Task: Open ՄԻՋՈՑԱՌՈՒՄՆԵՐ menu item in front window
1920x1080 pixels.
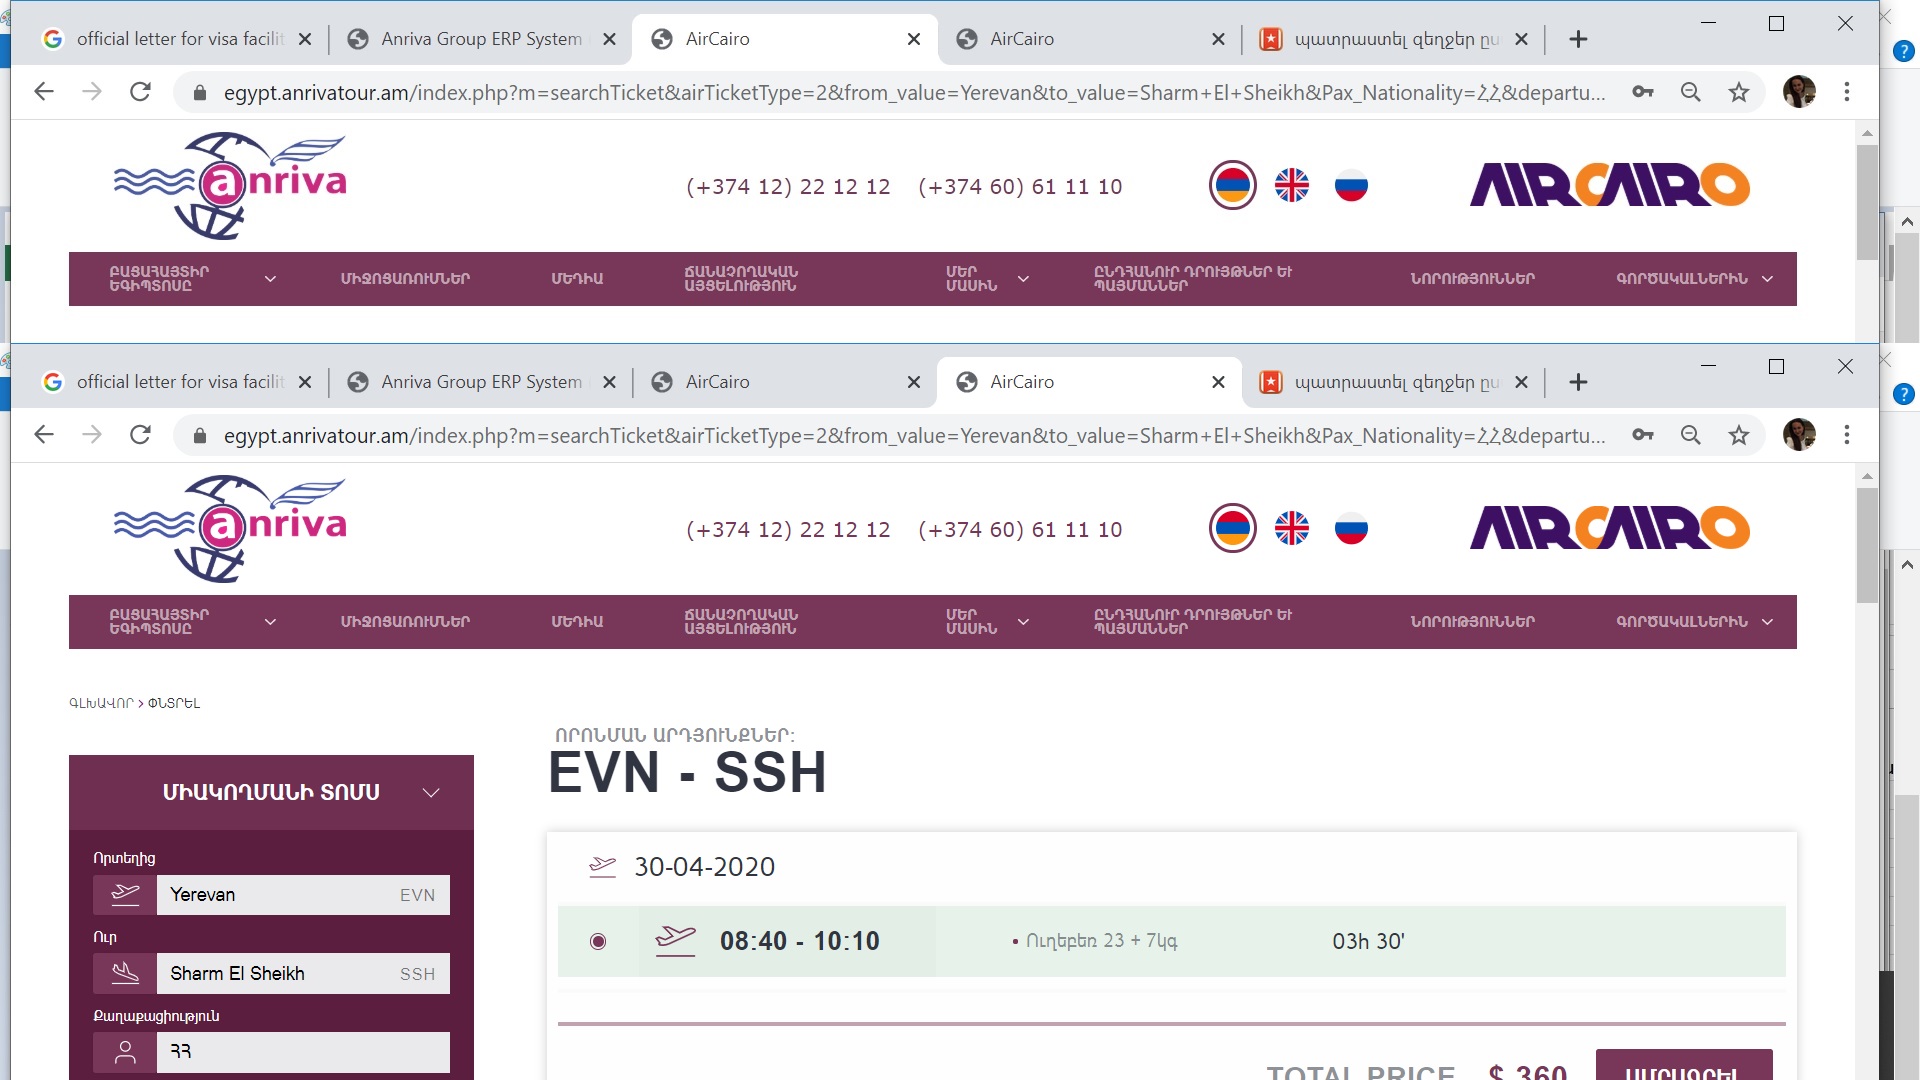Action: [x=405, y=622]
